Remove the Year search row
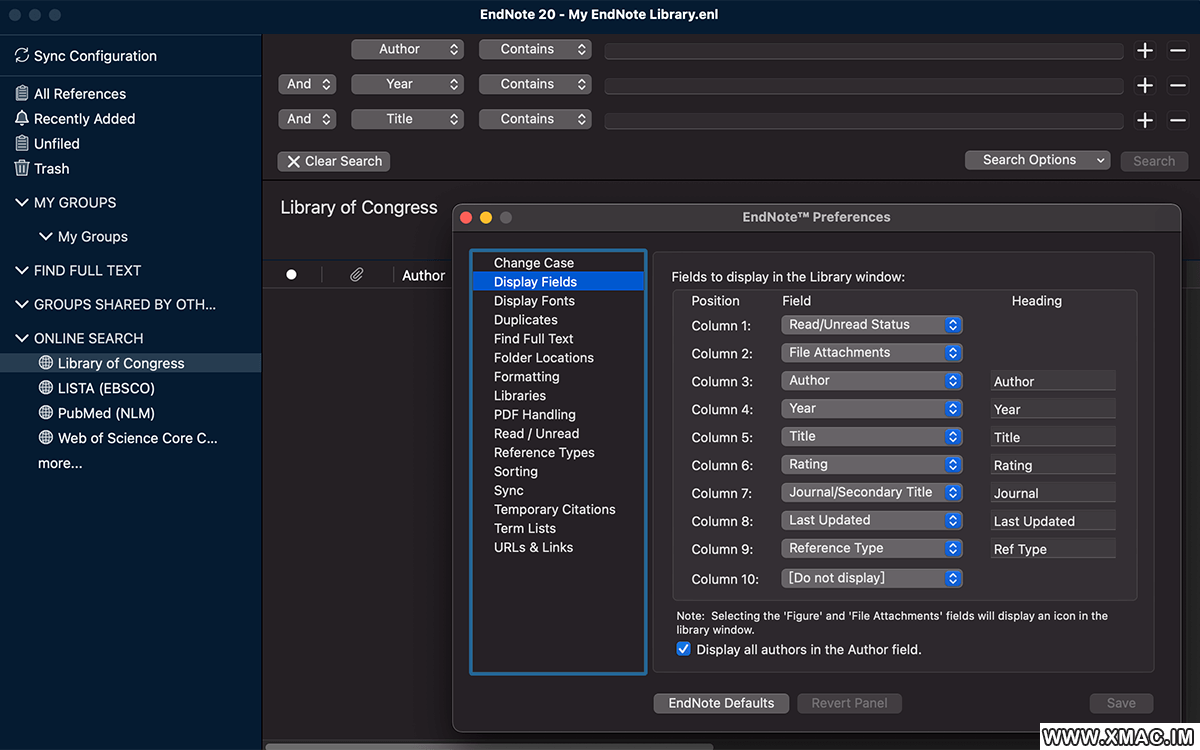Image resolution: width=1200 pixels, height=750 pixels. [x=1178, y=85]
